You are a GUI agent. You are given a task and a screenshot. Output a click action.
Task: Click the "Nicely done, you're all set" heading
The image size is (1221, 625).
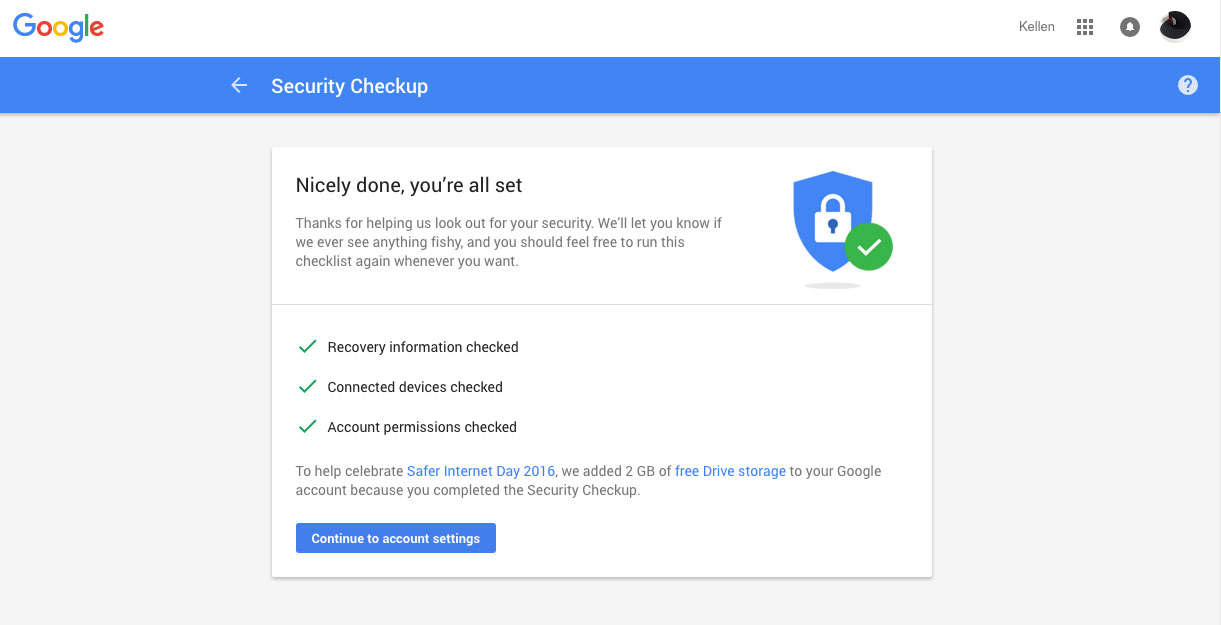(409, 185)
